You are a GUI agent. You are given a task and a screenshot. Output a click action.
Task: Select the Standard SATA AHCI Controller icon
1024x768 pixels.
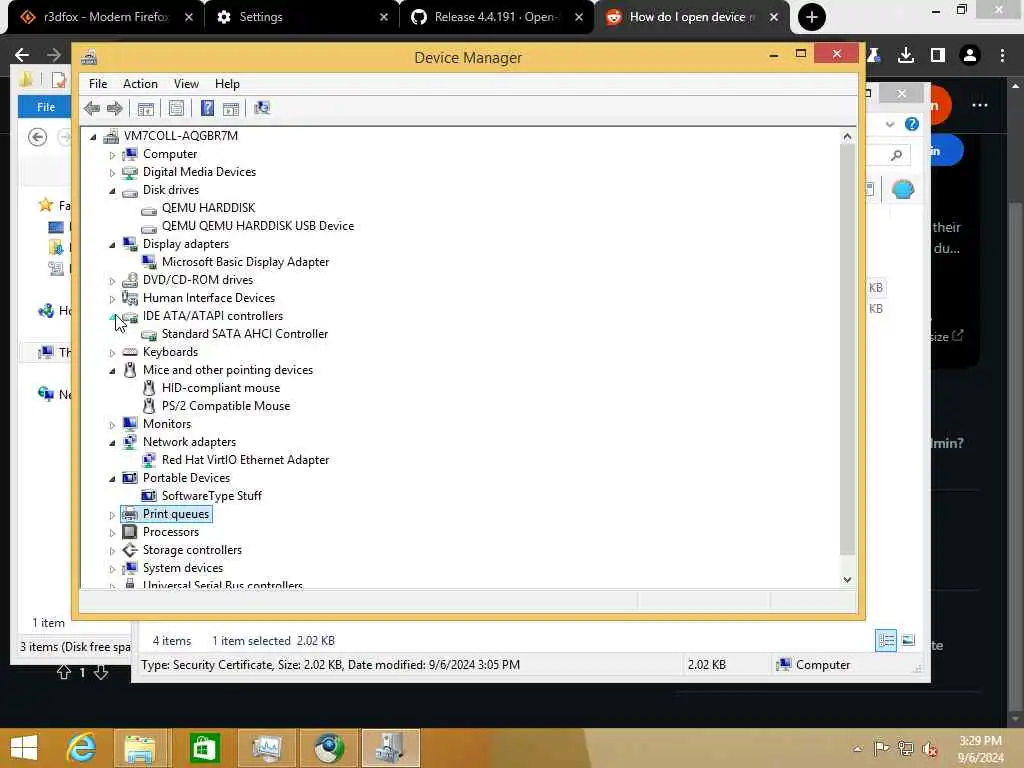(149, 334)
